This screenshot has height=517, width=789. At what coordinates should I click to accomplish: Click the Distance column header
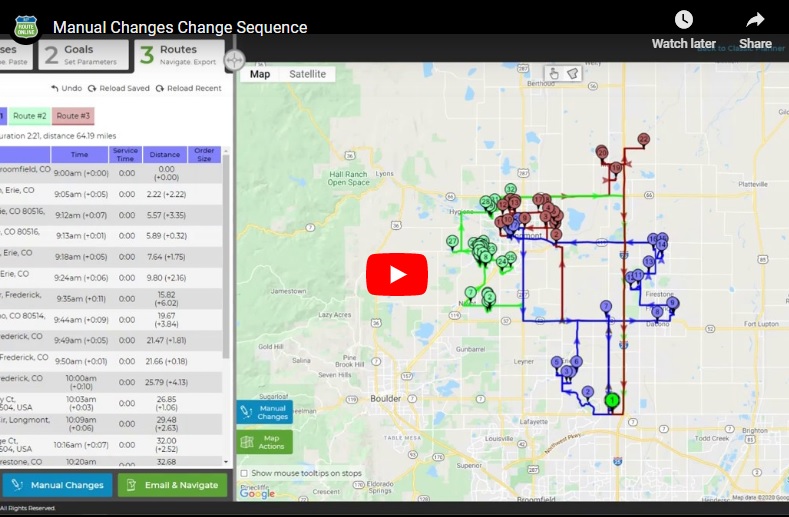(x=165, y=155)
